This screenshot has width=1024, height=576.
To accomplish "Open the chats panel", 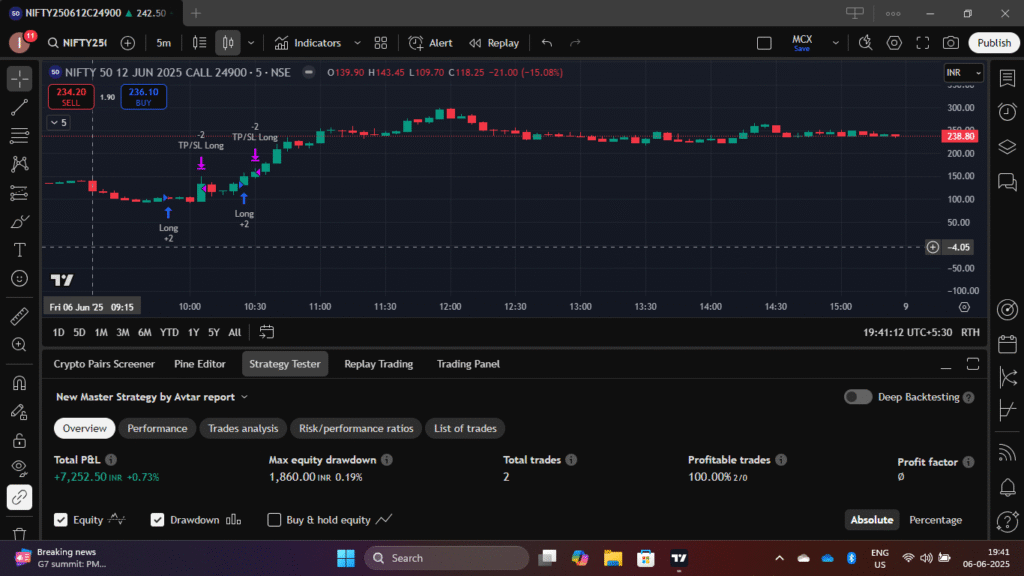I will 1007,182.
